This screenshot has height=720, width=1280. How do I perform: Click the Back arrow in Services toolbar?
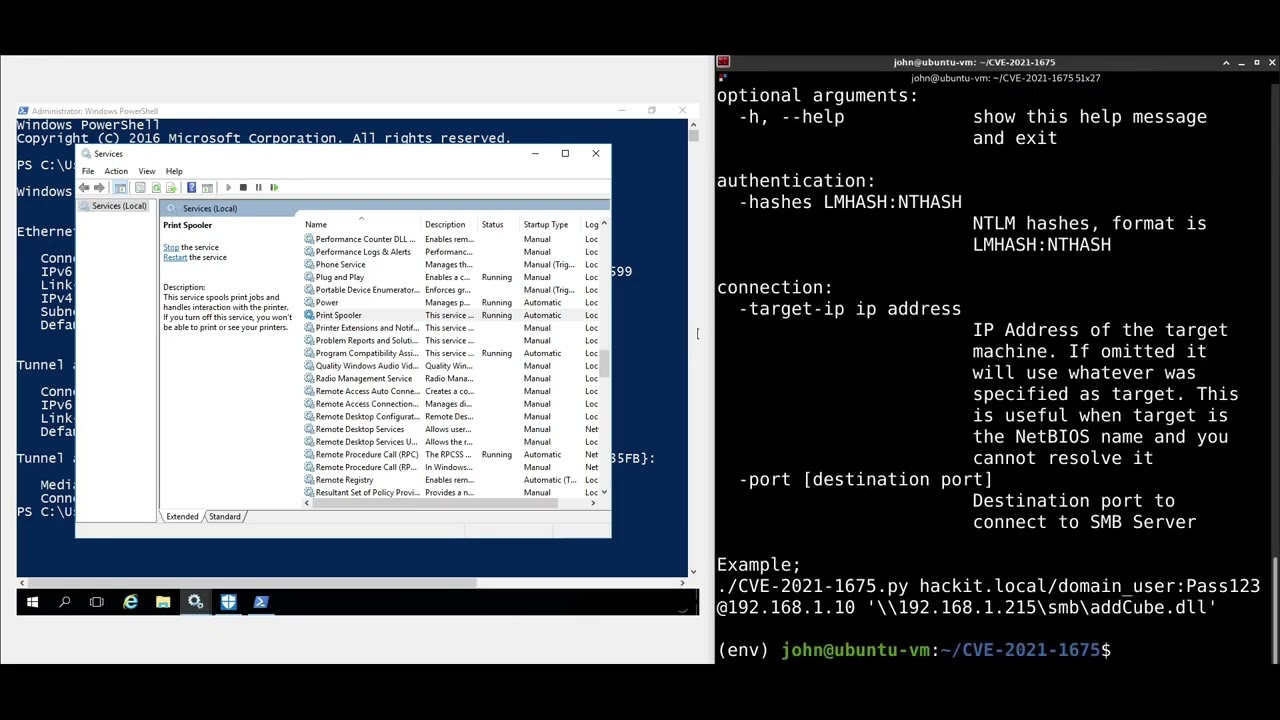click(x=84, y=188)
